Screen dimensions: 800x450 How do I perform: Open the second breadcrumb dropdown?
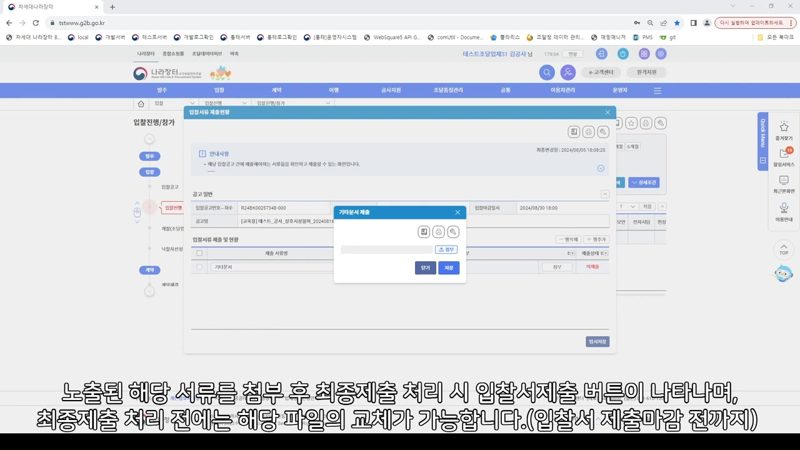[x=226, y=103]
